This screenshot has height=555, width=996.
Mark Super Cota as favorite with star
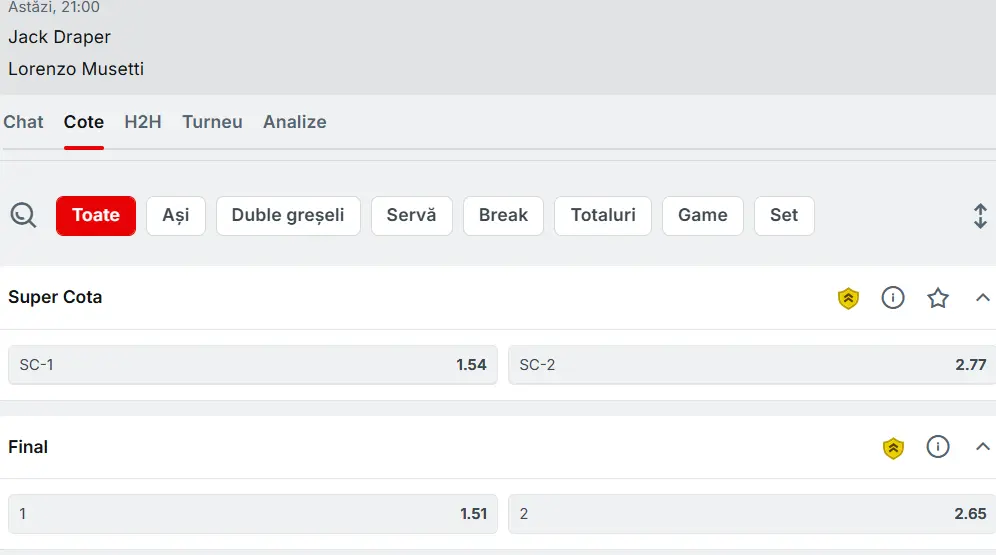coord(938,298)
